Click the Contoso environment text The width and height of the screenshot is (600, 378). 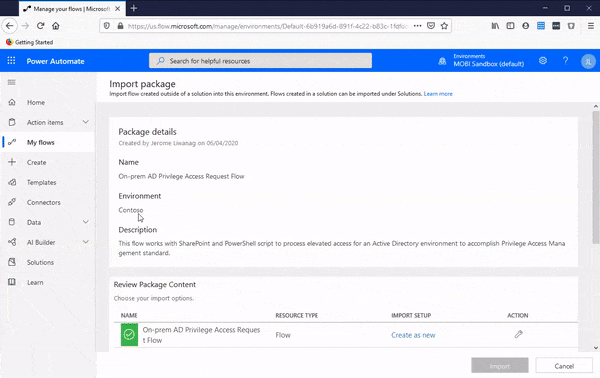(130, 210)
